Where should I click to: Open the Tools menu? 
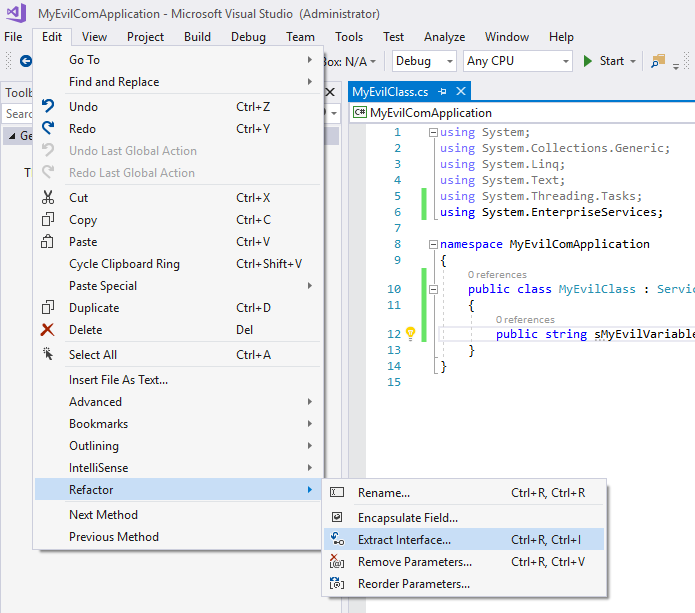349,37
